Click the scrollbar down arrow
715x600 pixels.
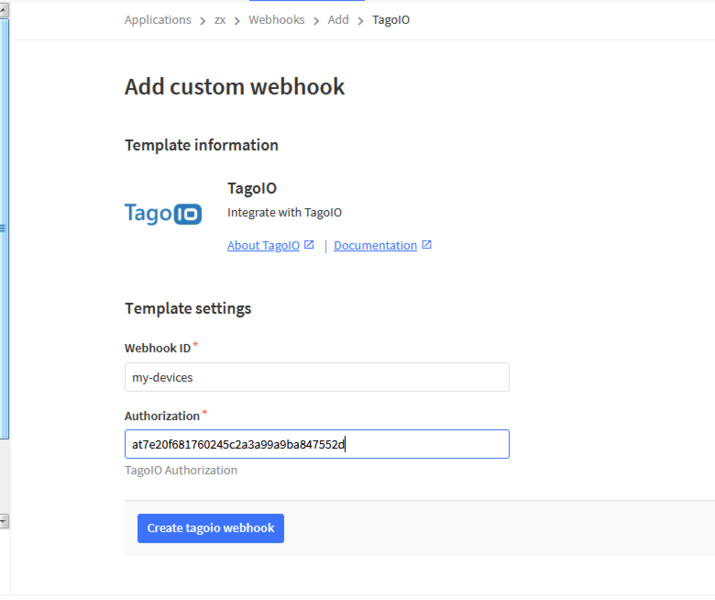click(4, 521)
